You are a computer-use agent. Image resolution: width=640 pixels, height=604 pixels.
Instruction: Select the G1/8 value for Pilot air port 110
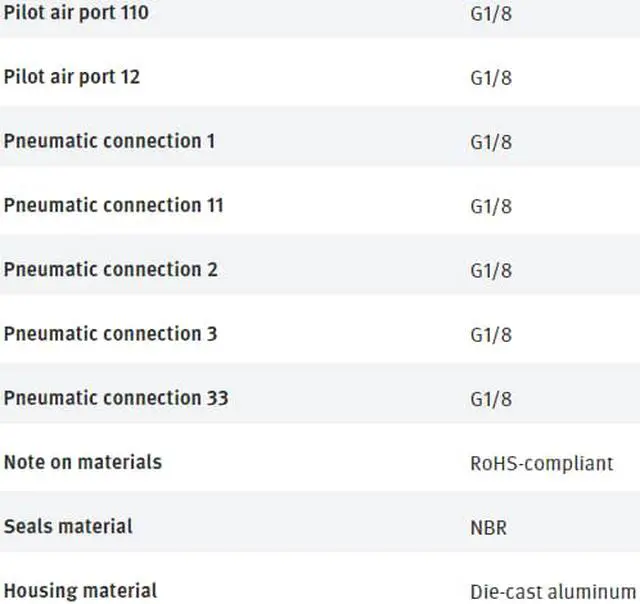[490, 15]
